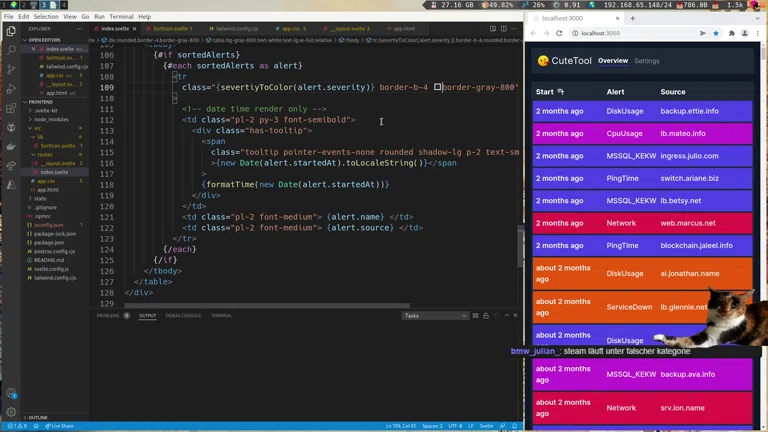
Task: Click the CuteTool emoji logo
Action: (x=543, y=61)
